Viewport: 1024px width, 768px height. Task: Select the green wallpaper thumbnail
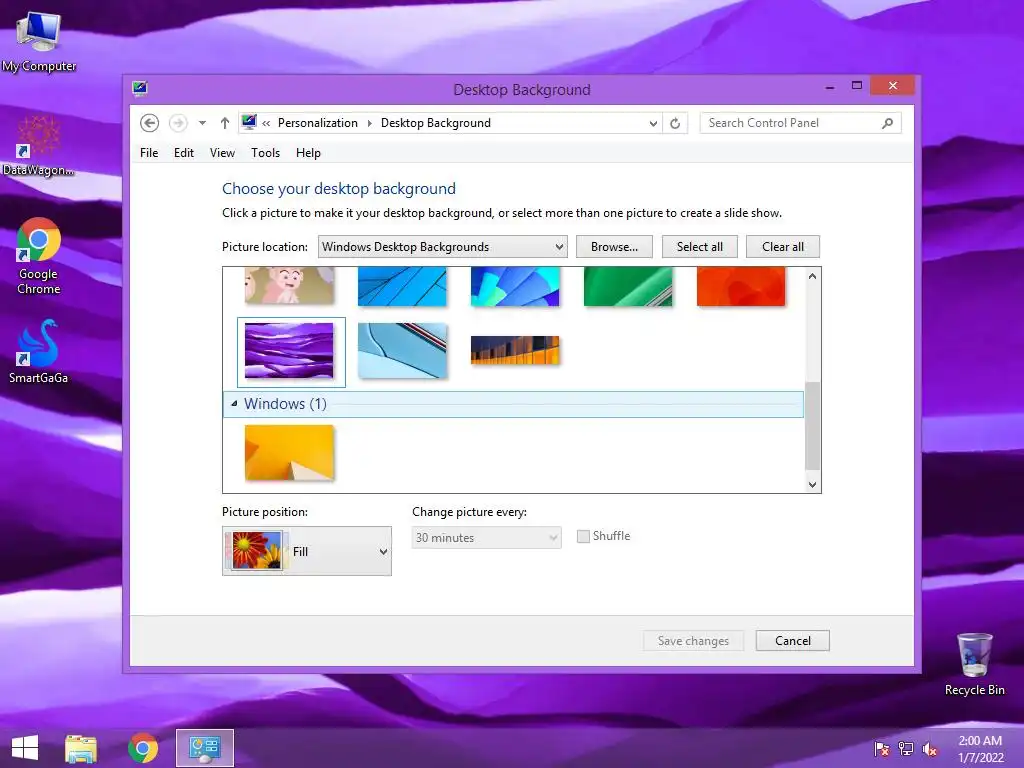[628, 286]
